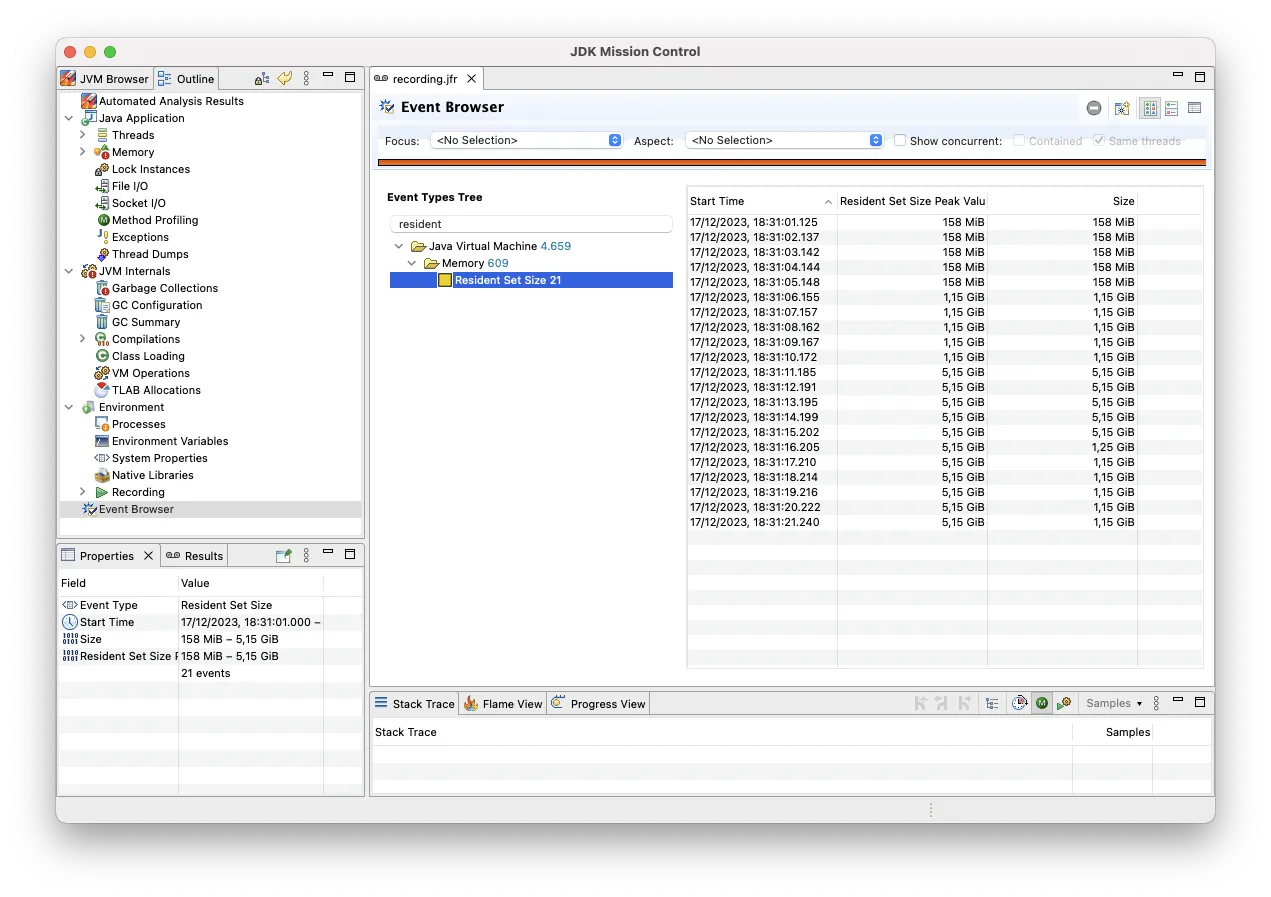This screenshot has height=897, width=1271.
Task: Open the System Properties page
Action: 159,458
